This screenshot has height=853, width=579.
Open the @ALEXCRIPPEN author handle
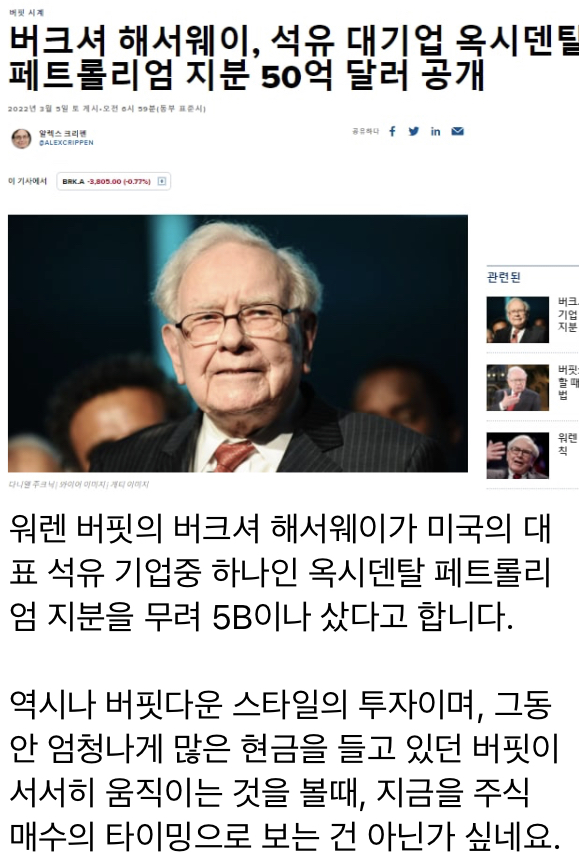(x=66, y=143)
